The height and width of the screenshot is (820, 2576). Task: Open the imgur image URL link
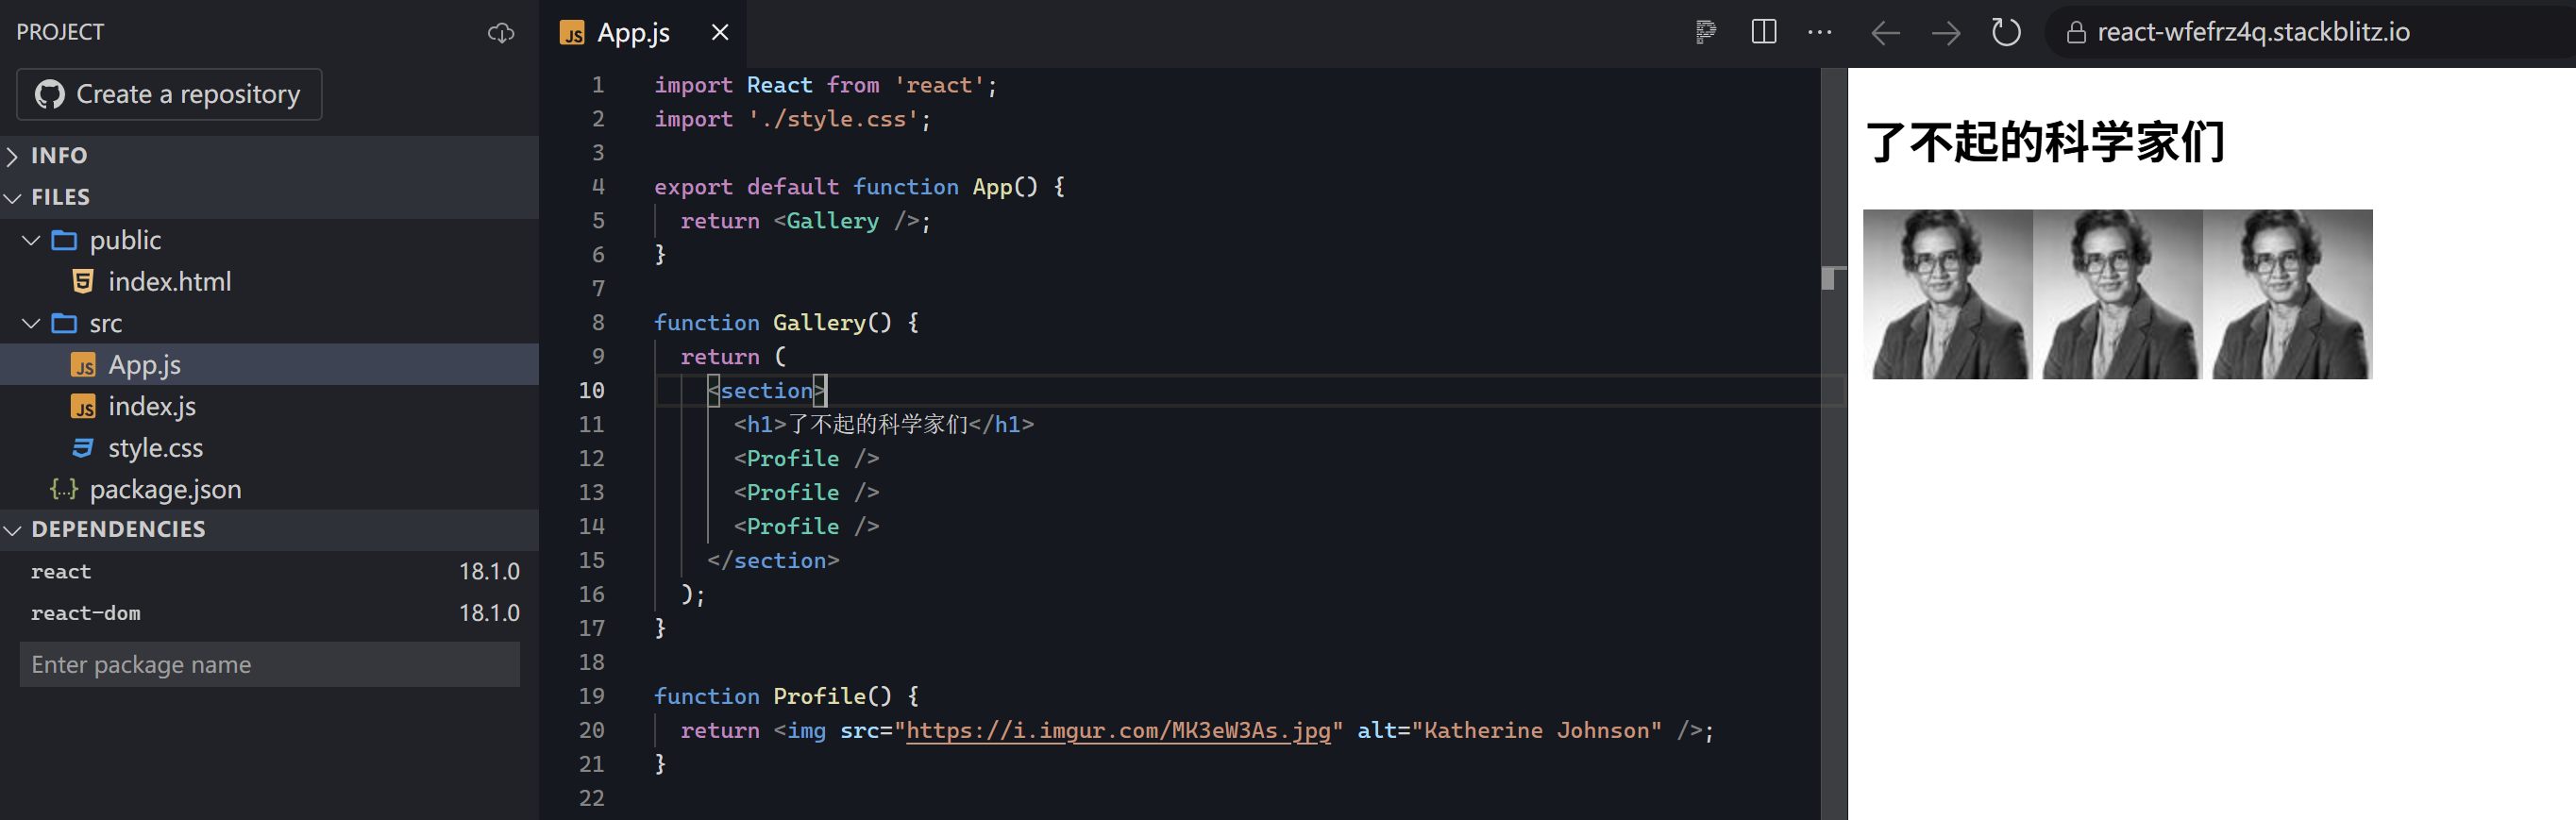[1117, 731]
